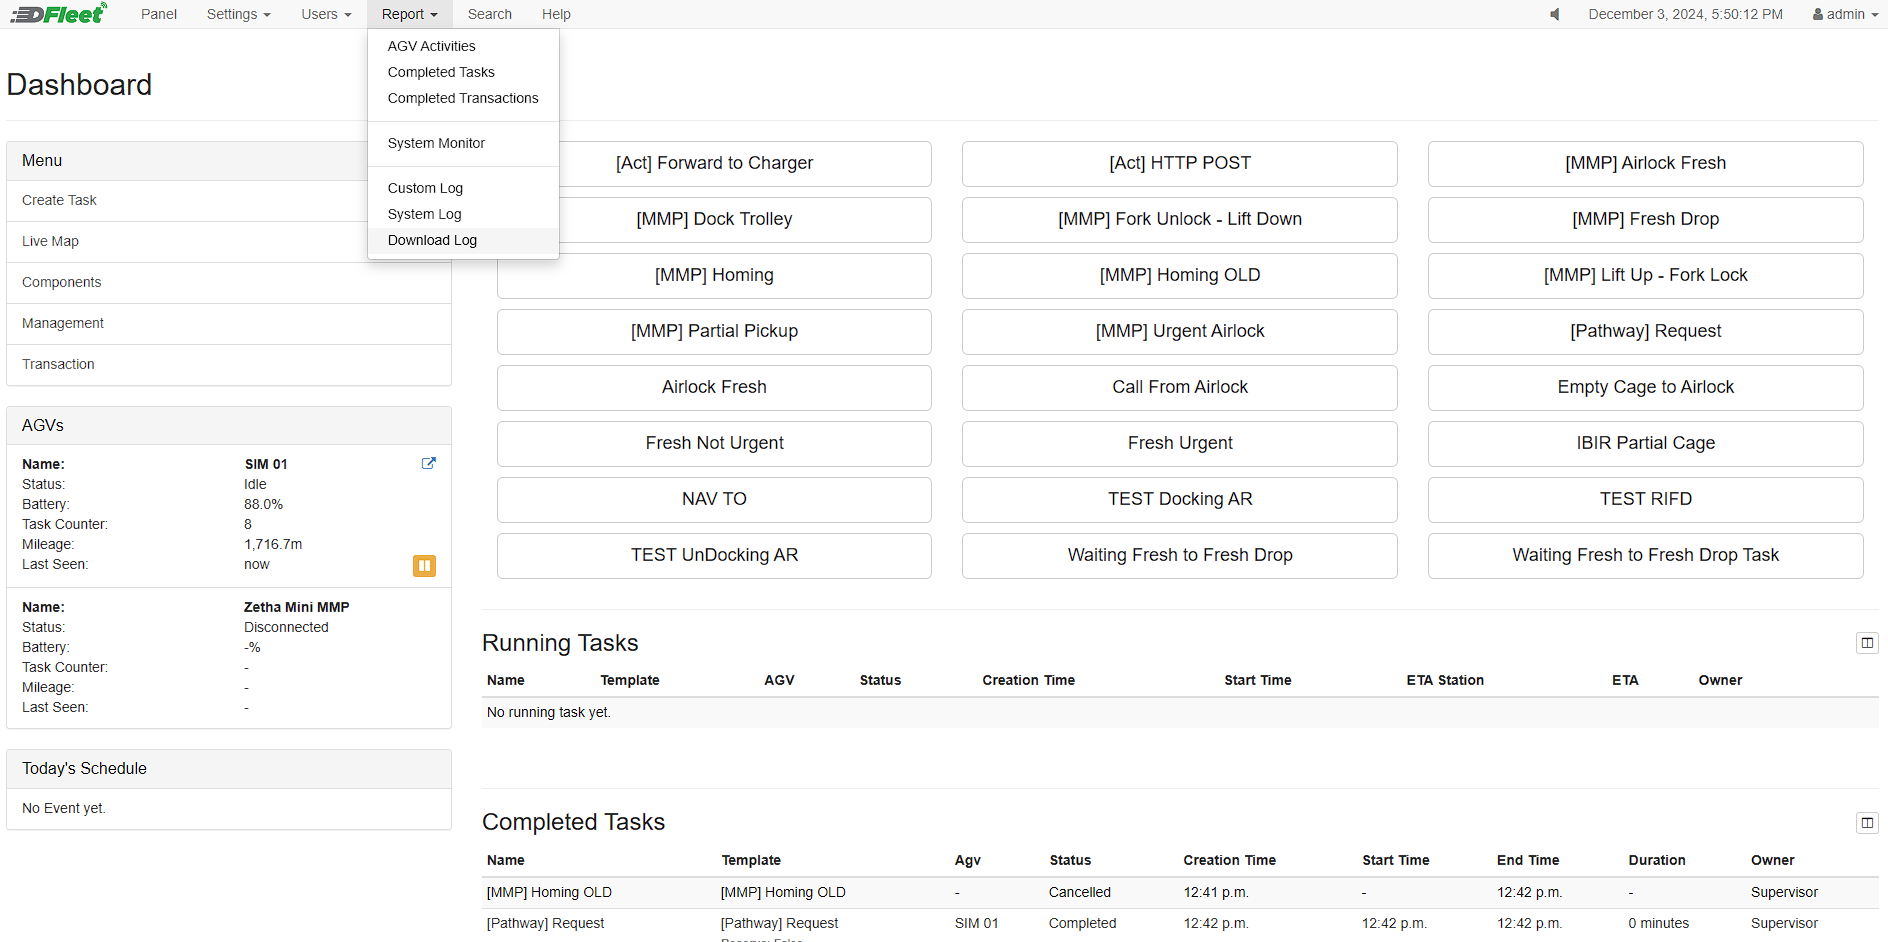Click the [Act] HTTP POST task button
Image resolution: width=1888 pixels, height=942 pixels.
point(1180,164)
